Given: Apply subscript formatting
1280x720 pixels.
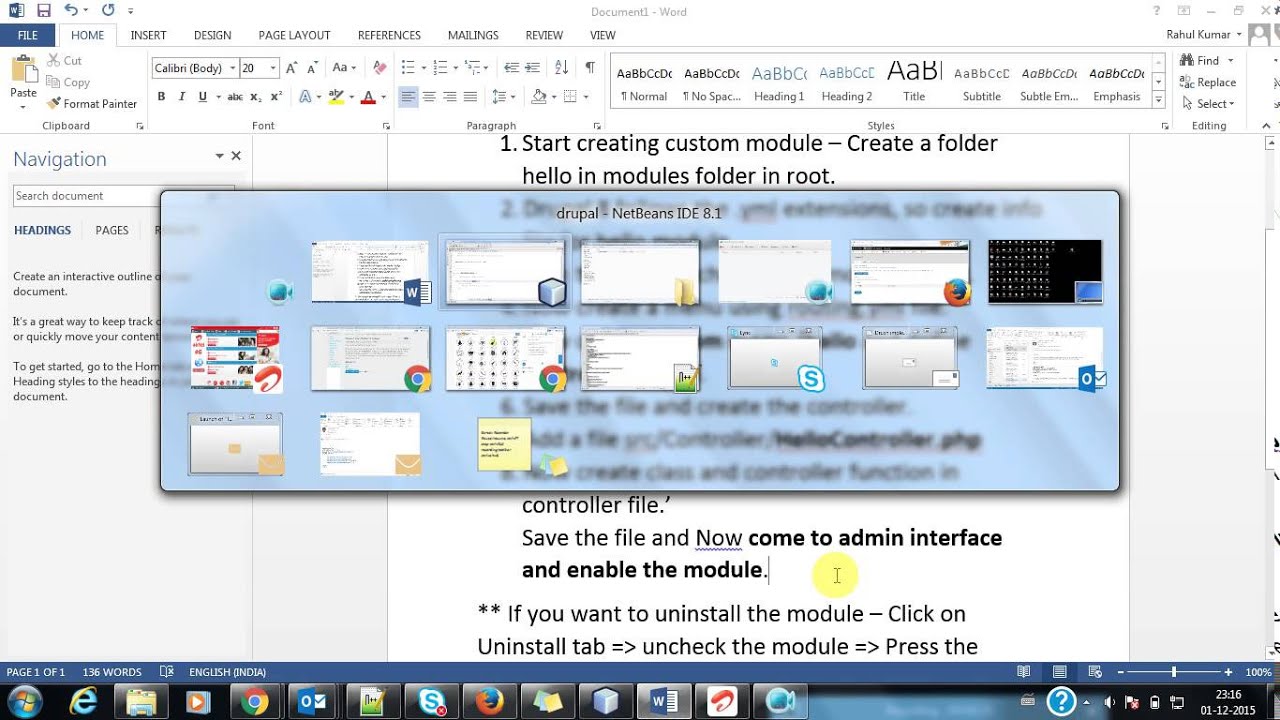Looking at the screenshot, I should 256,97.
